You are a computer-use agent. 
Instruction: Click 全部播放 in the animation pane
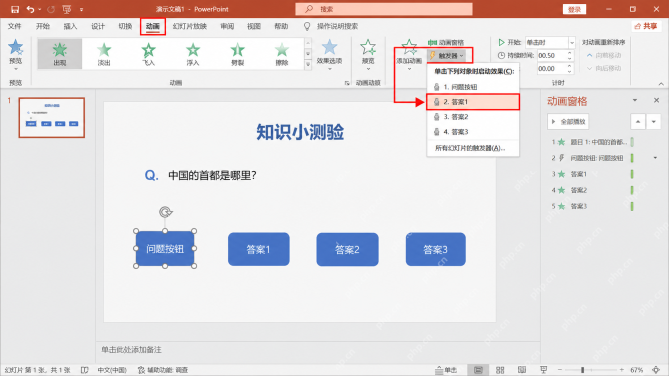coord(568,122)
